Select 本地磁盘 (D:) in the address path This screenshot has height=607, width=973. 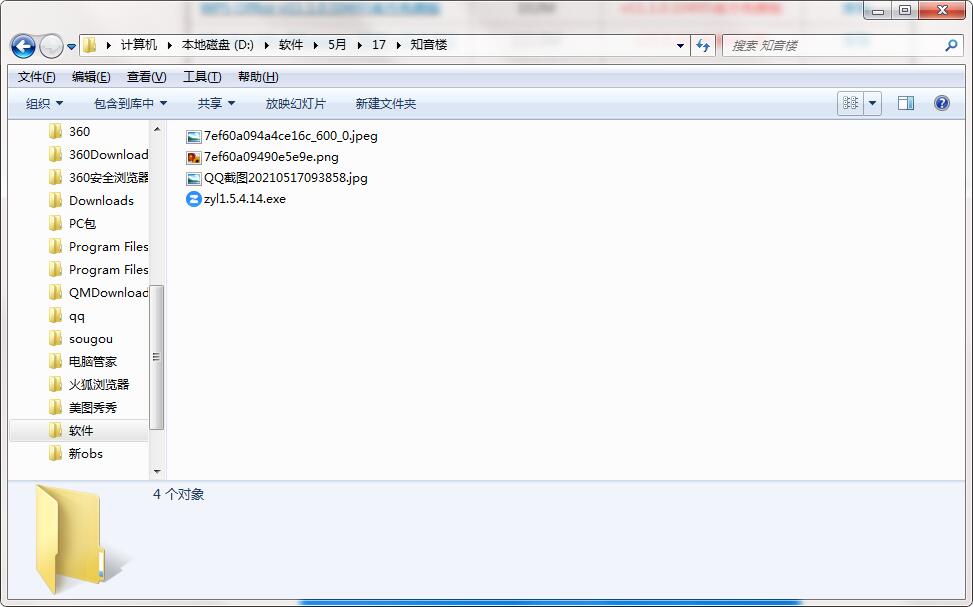click(x=217, y=45)
